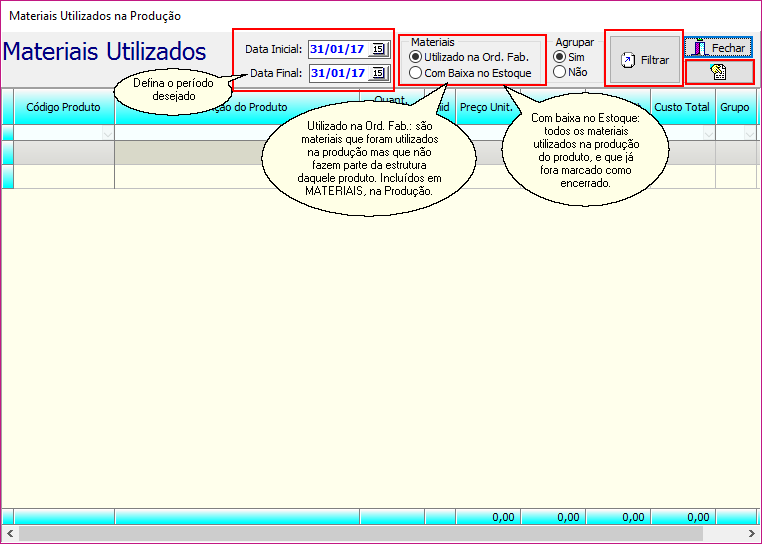Click the Grupo column header
Screen dimensions: 762x544
coord(734,107)
